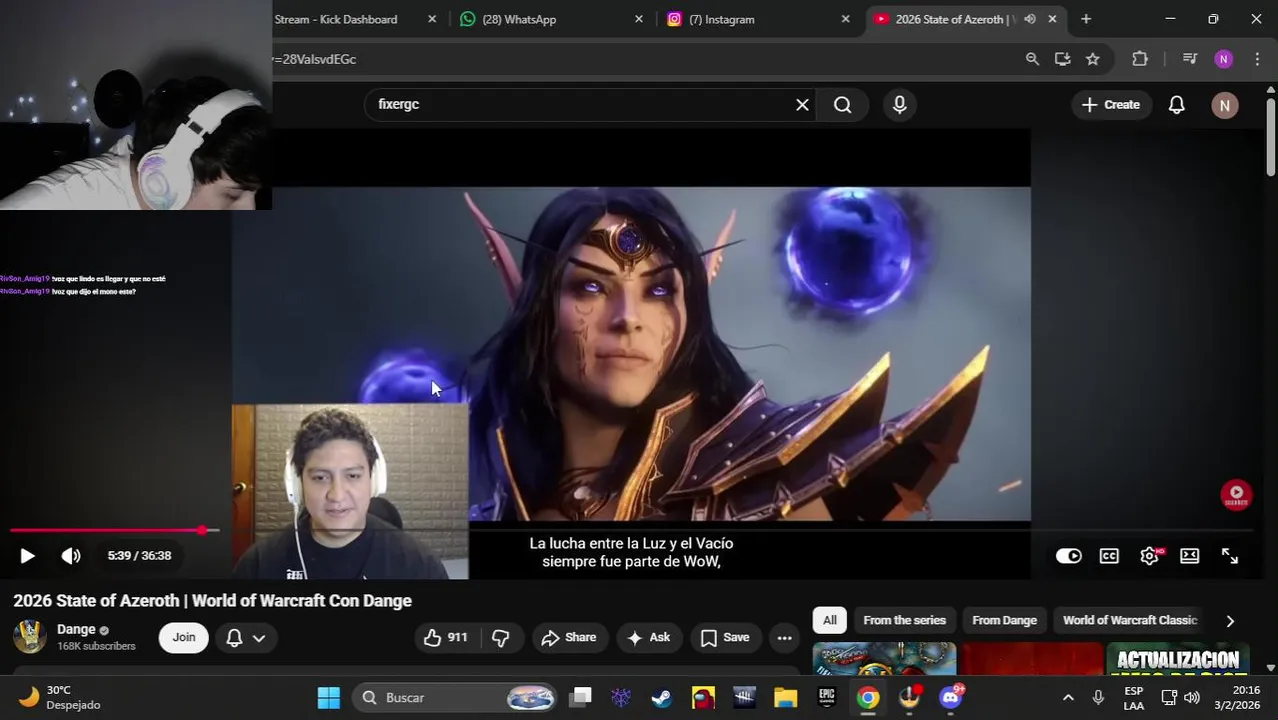Expand the subscription notification bell dropdown
Screen dimensions: 1278x720
245,638
